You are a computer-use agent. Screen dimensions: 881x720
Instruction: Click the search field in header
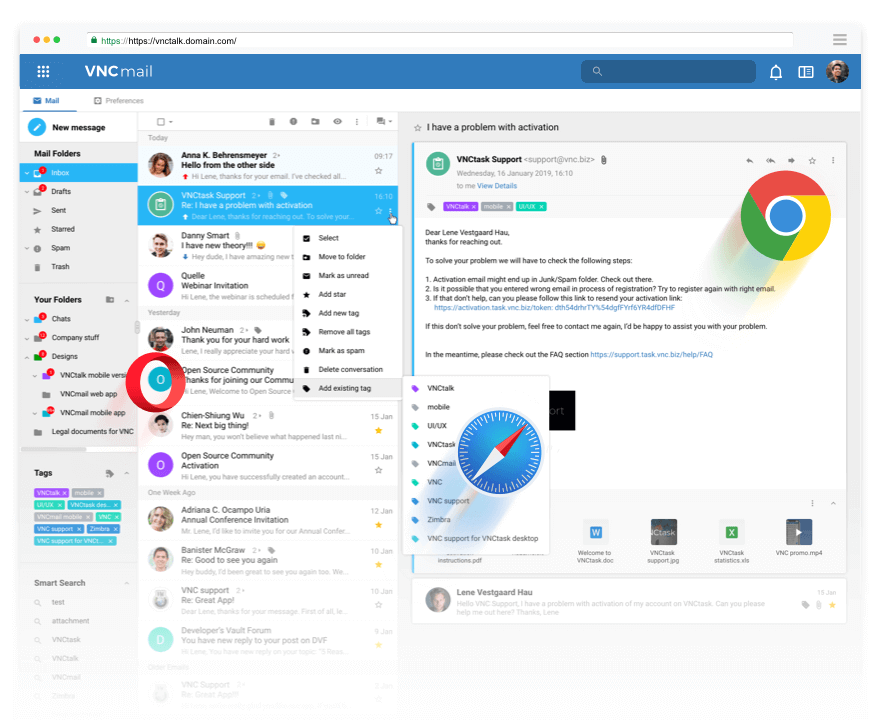click(x=668, y=71)
